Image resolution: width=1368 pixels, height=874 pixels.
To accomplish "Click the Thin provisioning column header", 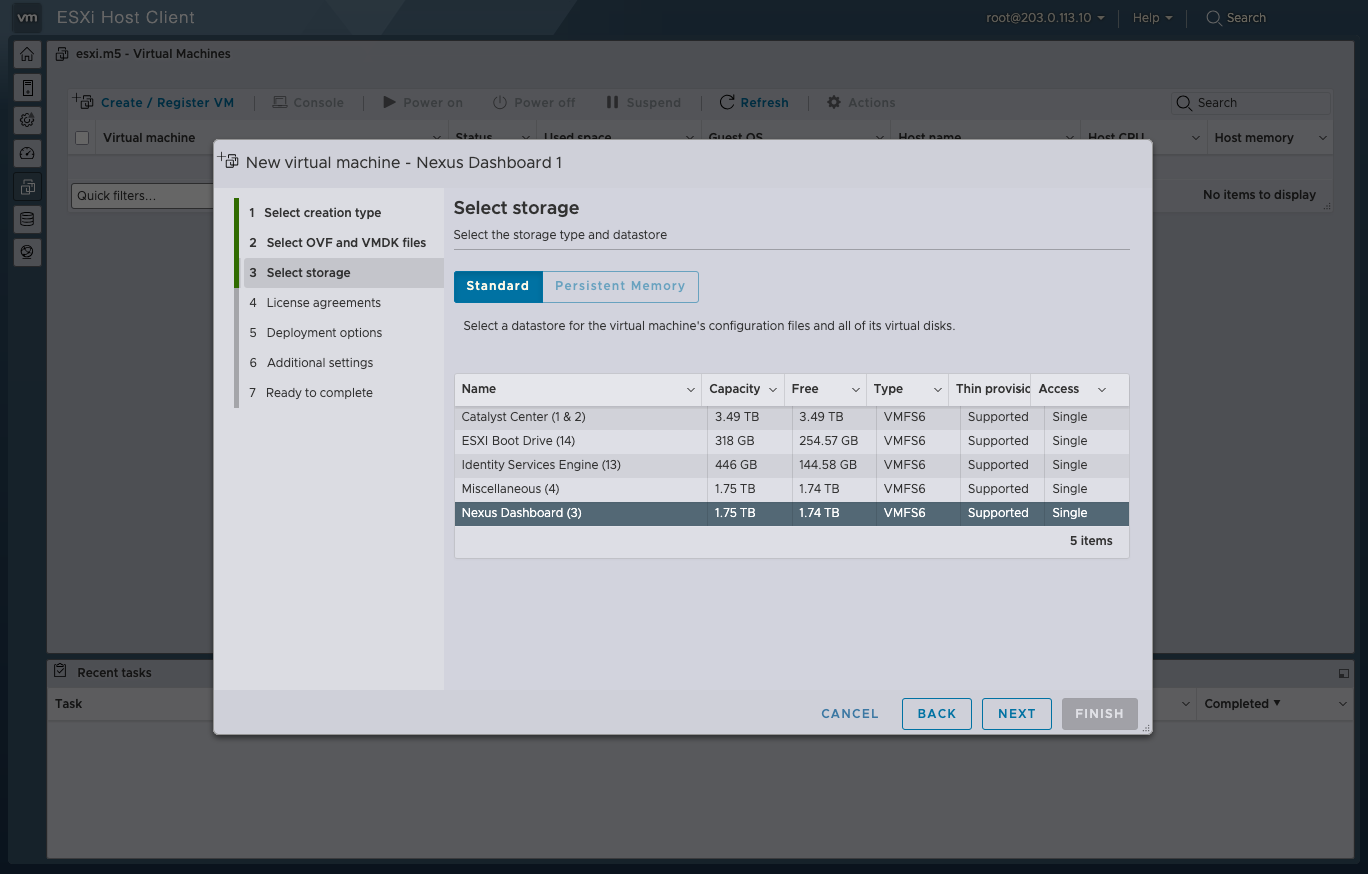I will point(992,389).
